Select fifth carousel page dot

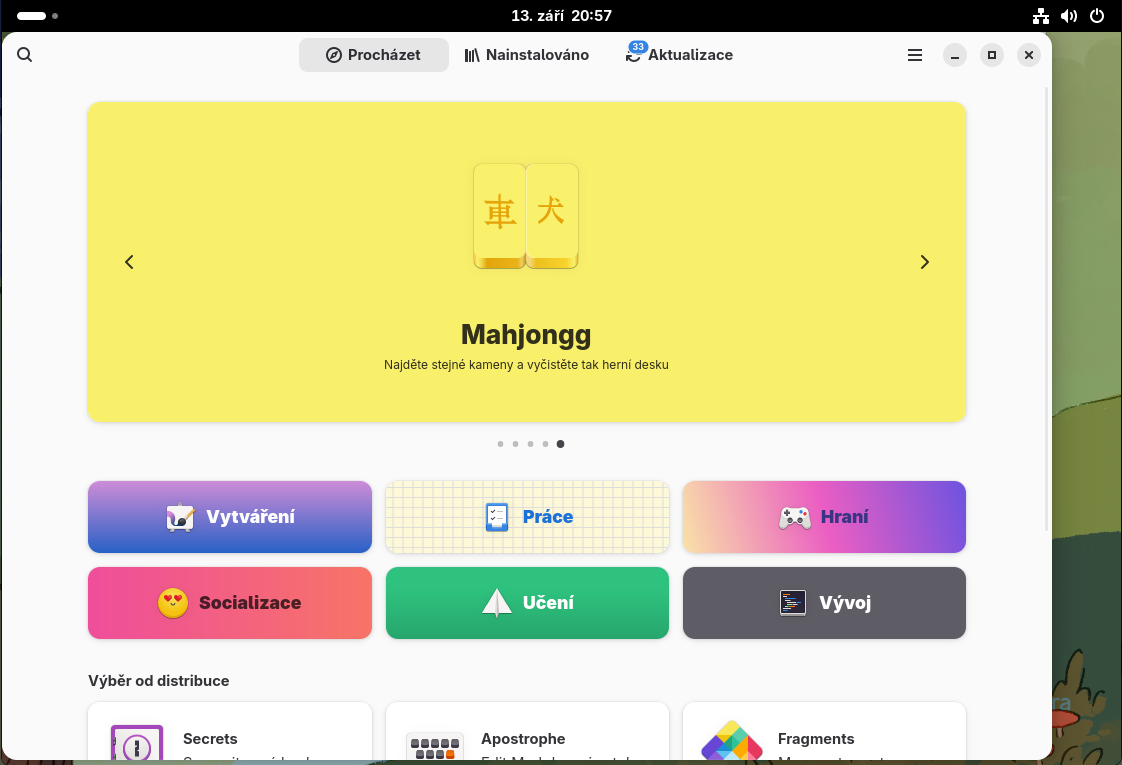pyautogui.click(x=560, y=444)
